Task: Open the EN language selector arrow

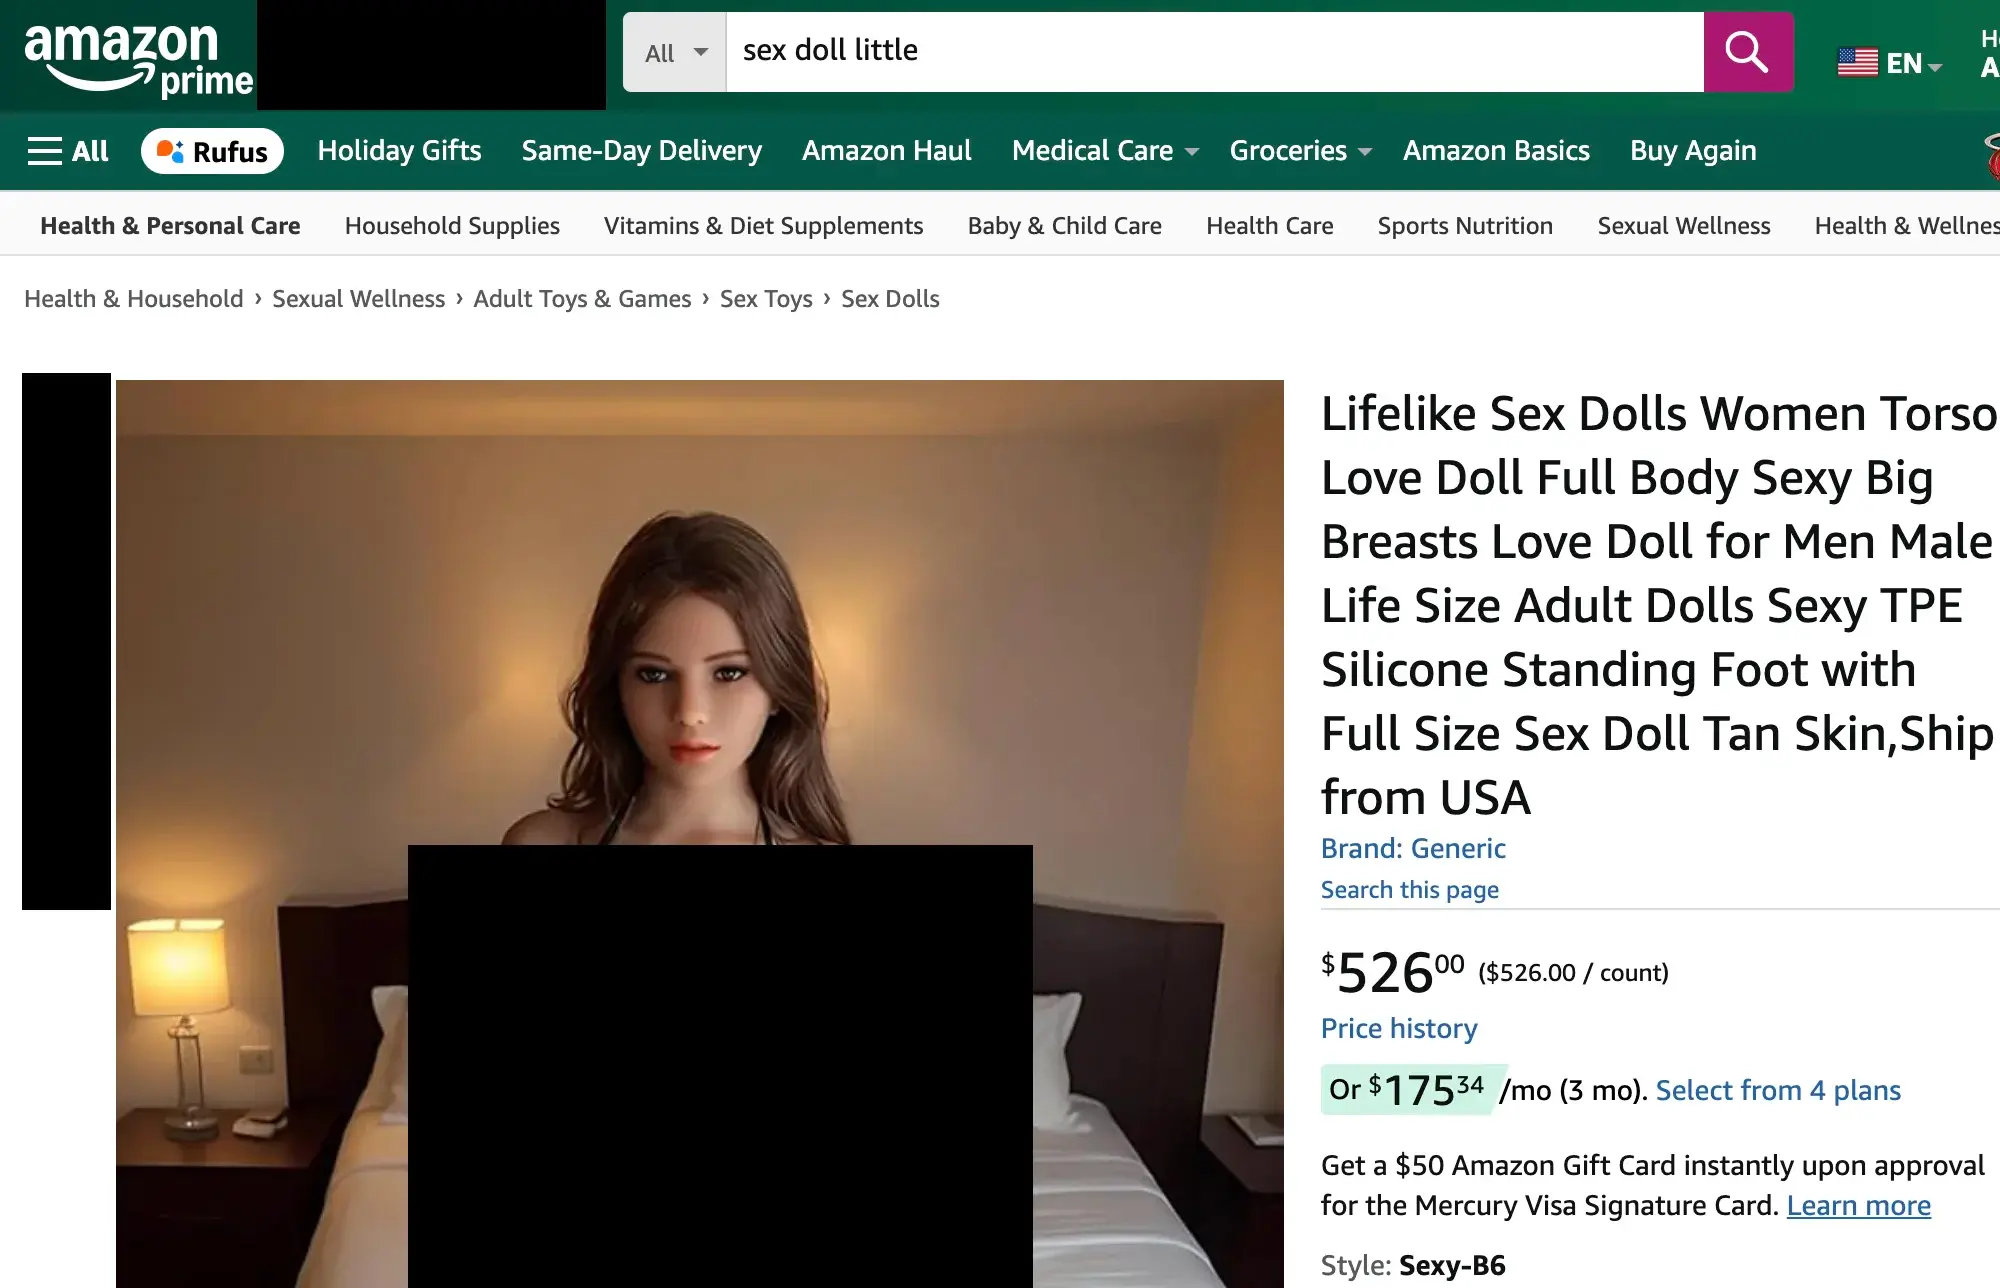Action: (x=1935, y=66)
